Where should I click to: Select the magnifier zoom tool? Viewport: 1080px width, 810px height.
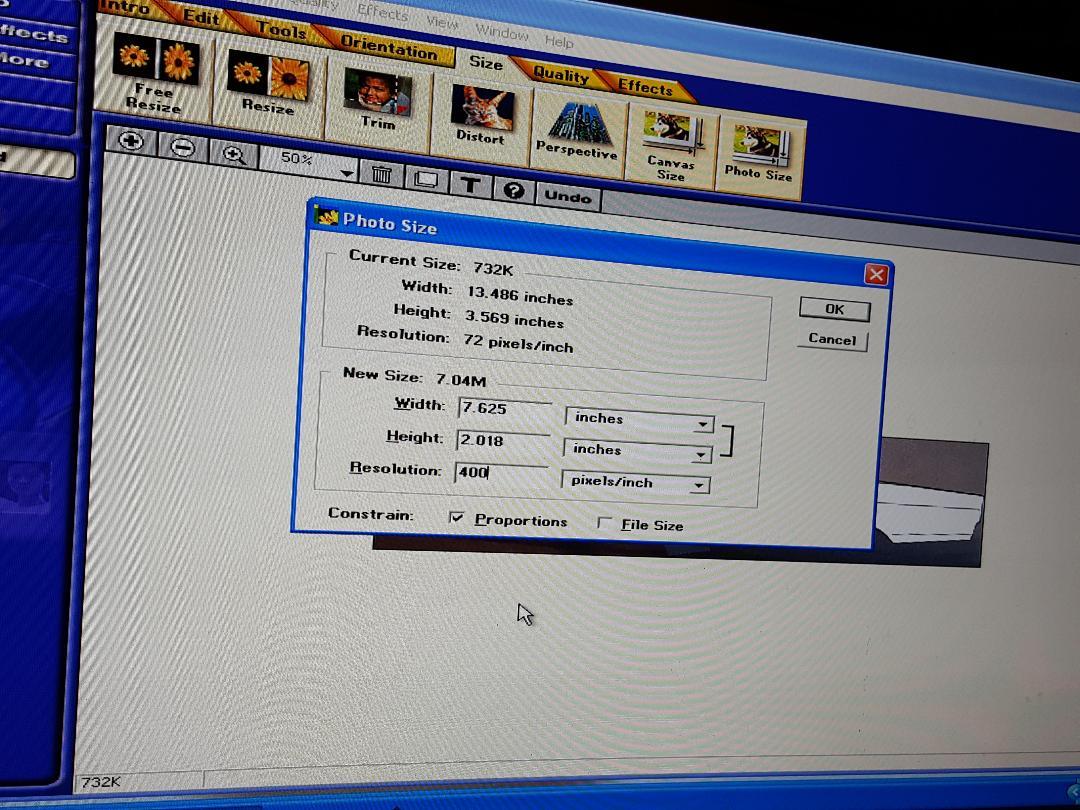coord(234,154)
